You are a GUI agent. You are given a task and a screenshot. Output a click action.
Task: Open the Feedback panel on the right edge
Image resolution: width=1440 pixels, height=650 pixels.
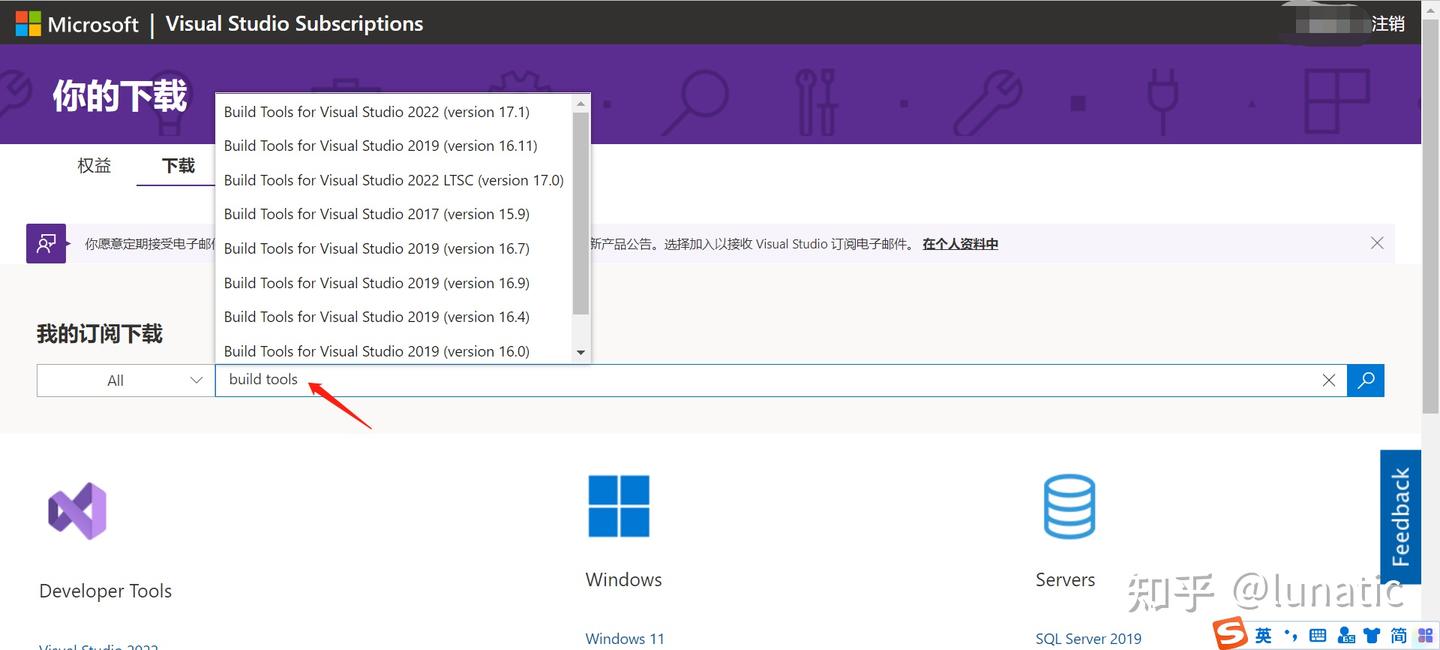(x=1400, y=517)
